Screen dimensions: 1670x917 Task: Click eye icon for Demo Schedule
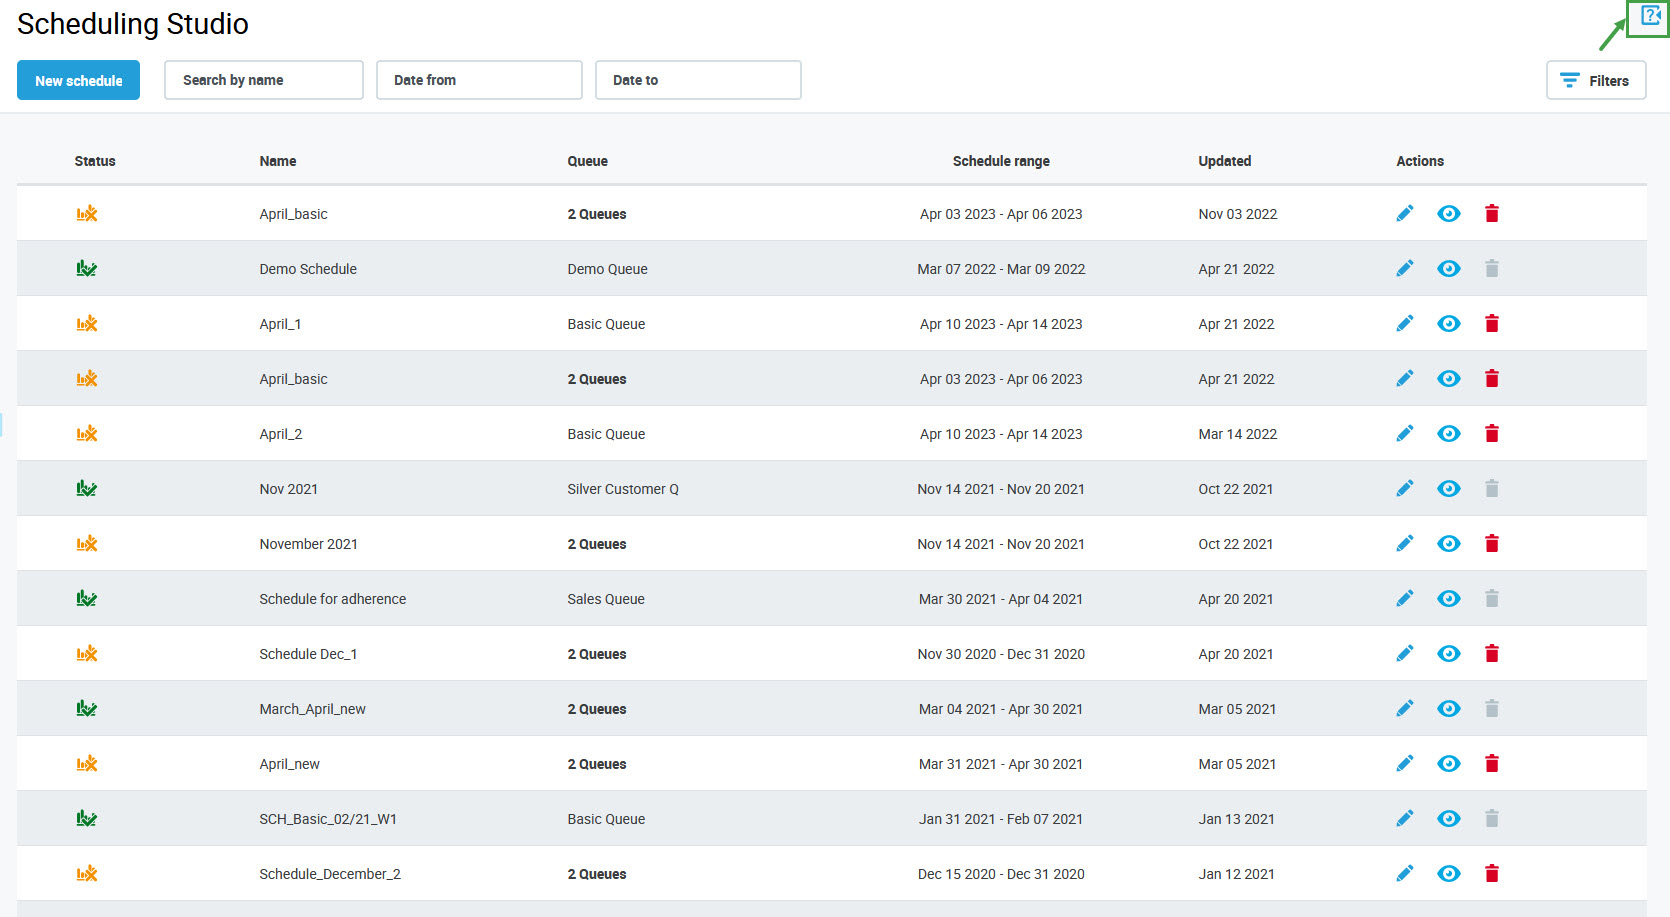click(x=1448, y=268)
